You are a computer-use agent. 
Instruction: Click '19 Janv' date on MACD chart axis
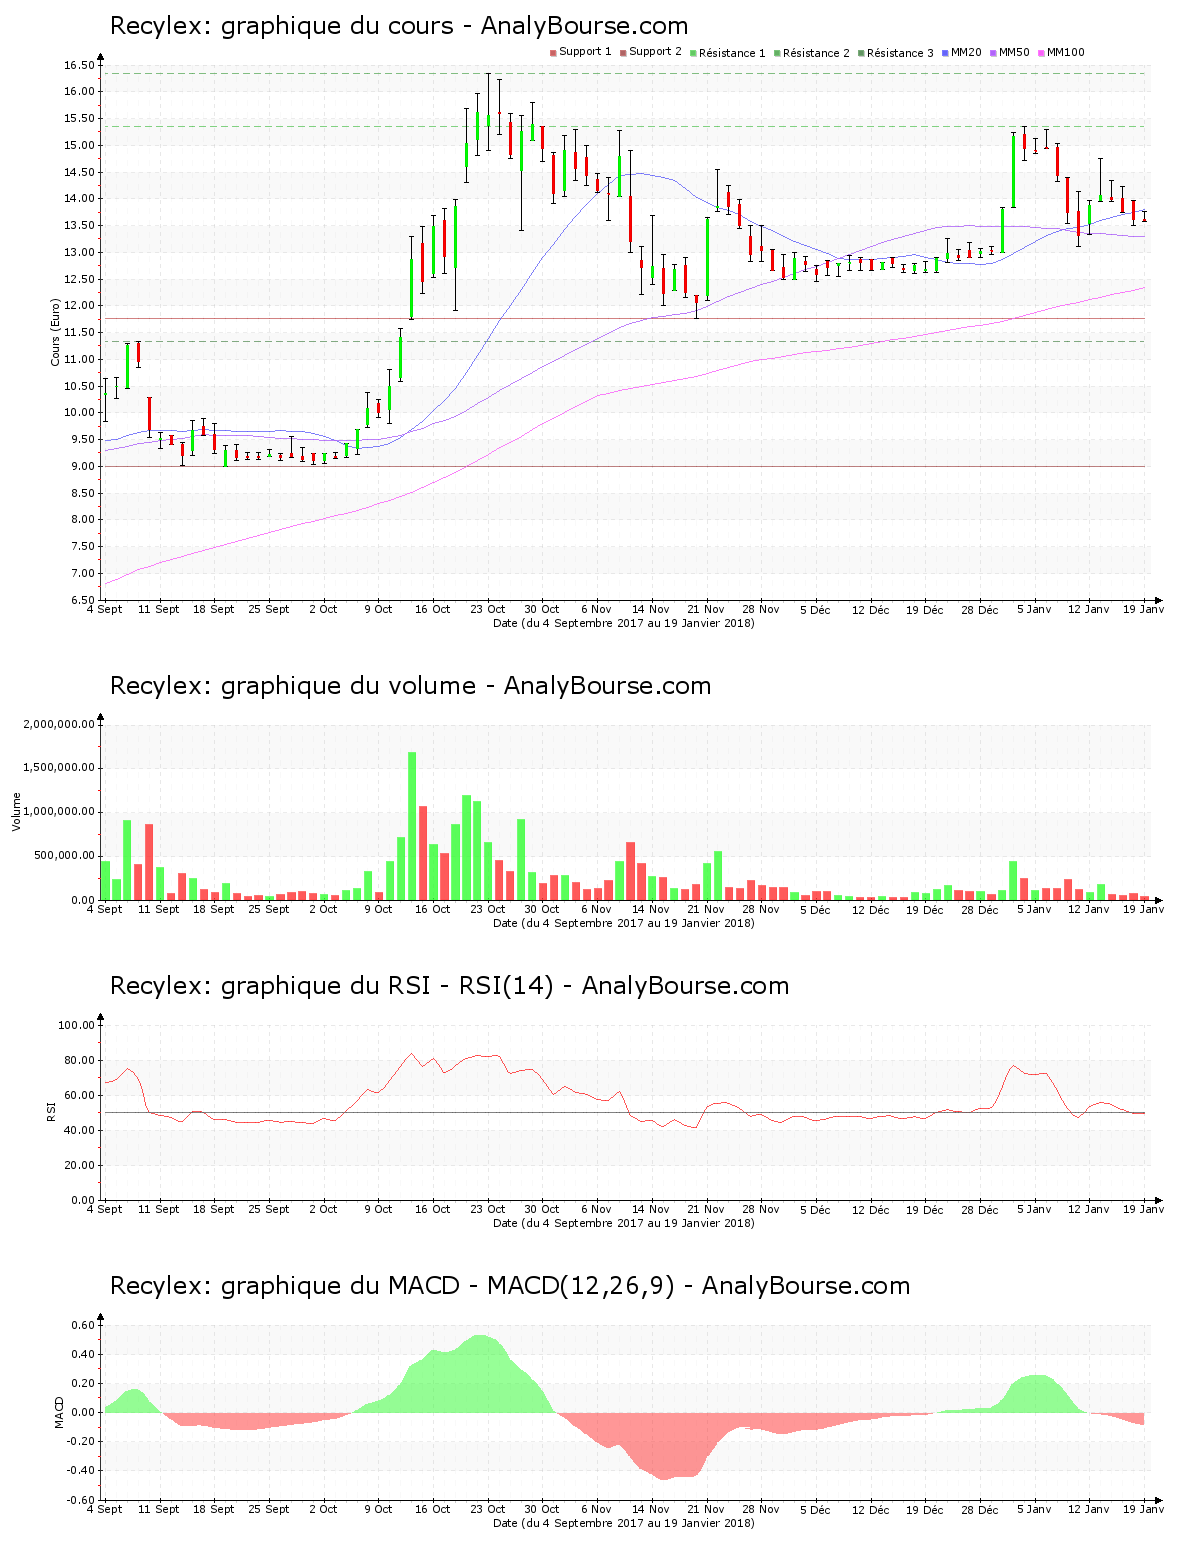[x=1146, y=1509]
